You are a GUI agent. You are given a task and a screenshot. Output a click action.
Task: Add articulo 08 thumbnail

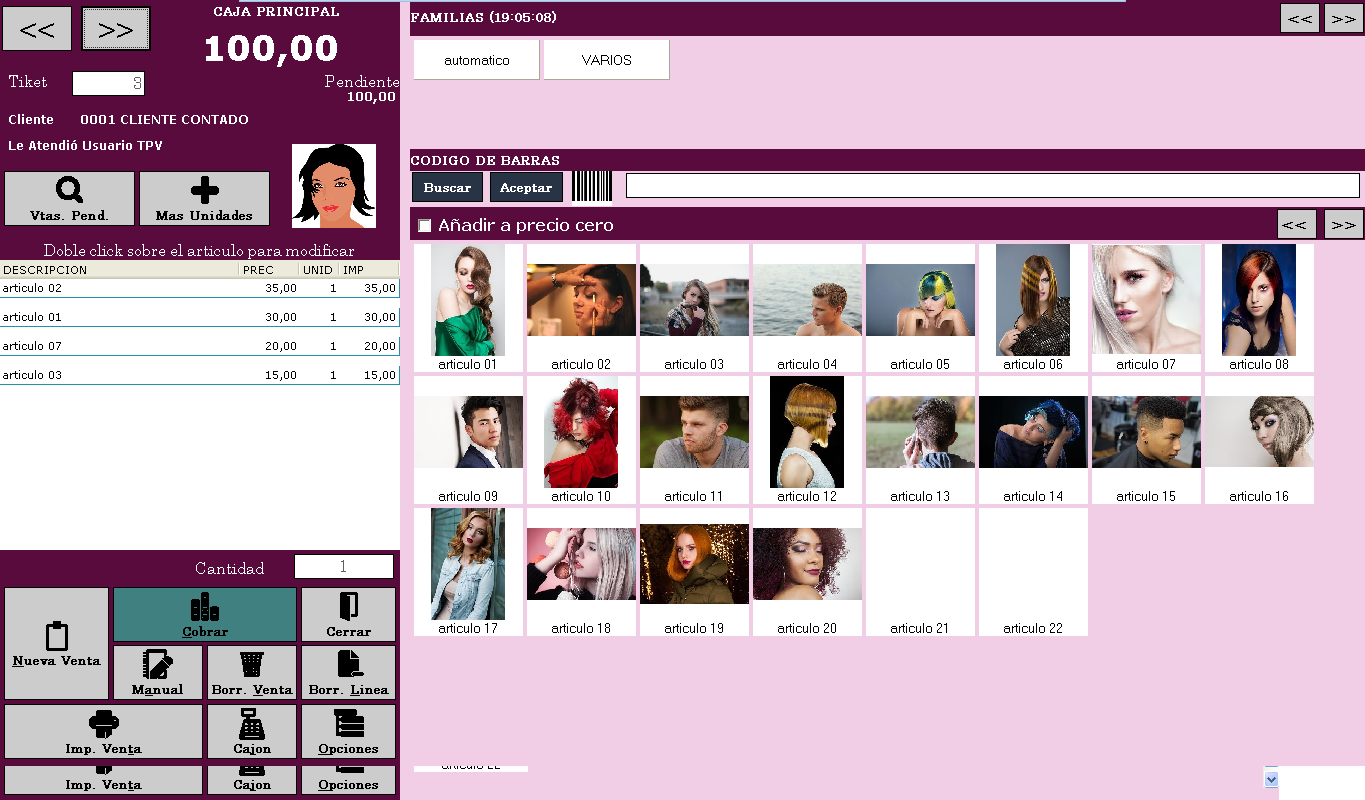pyautogui.click(x=1259, y=308)
